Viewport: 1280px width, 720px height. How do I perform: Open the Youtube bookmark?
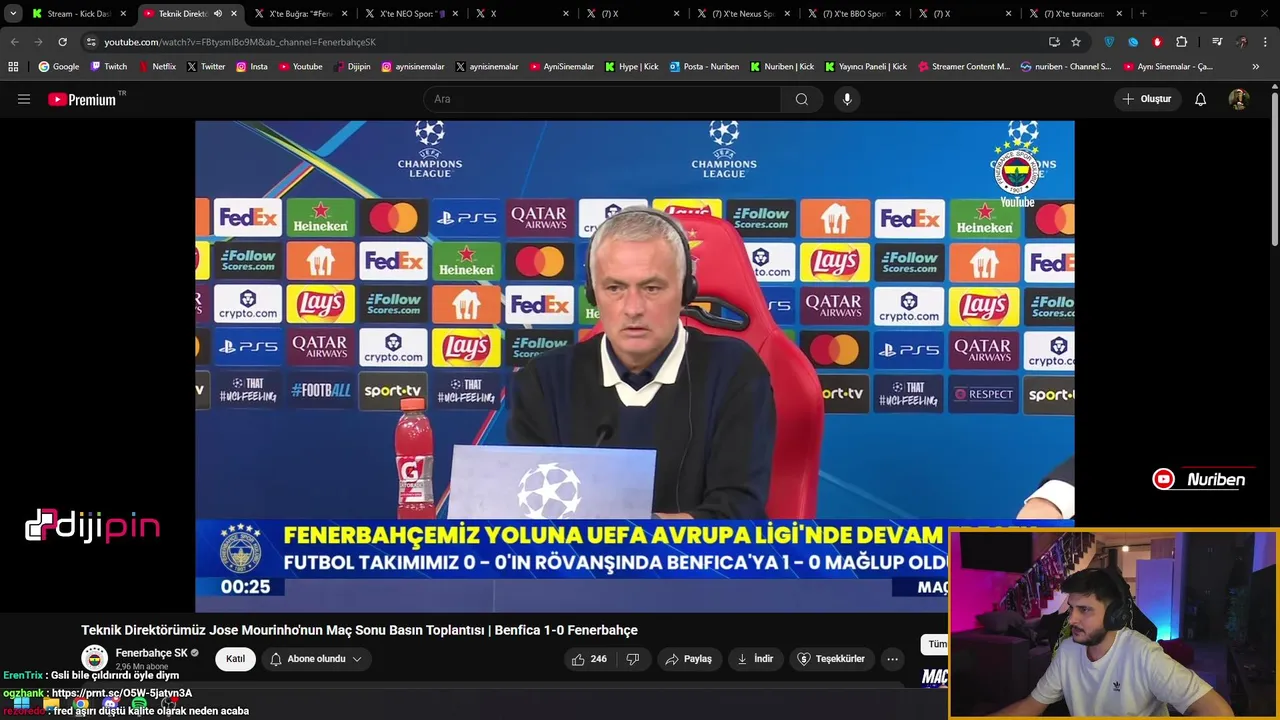pyautogui.click(x=300, y=66)
